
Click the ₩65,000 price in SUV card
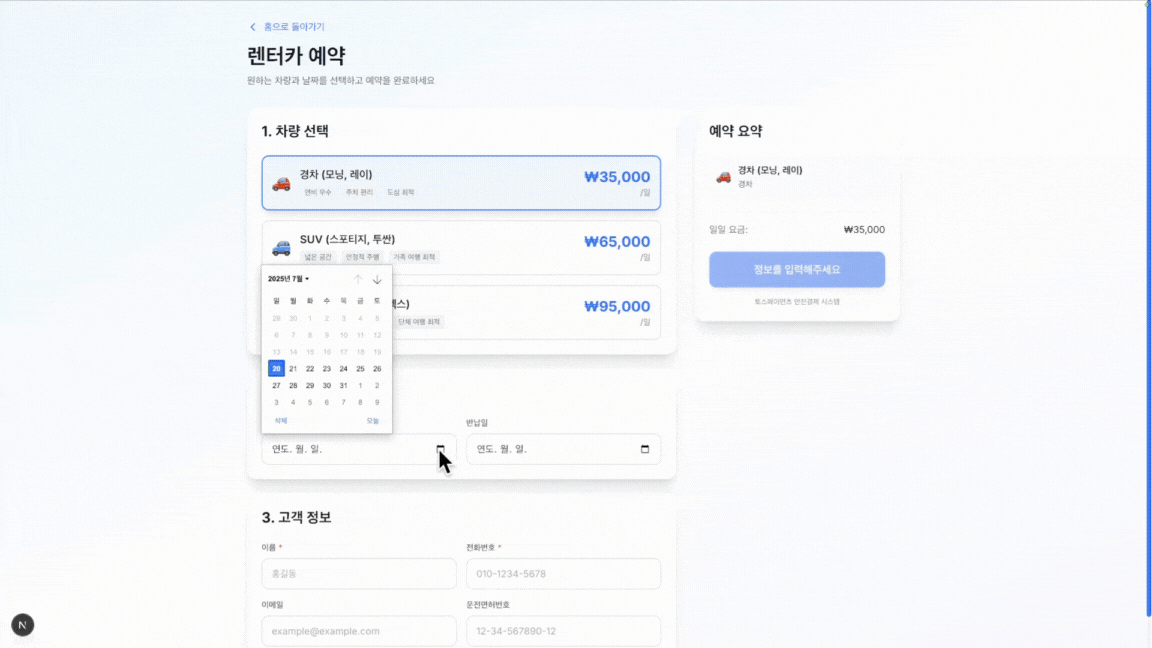point(616,242)
